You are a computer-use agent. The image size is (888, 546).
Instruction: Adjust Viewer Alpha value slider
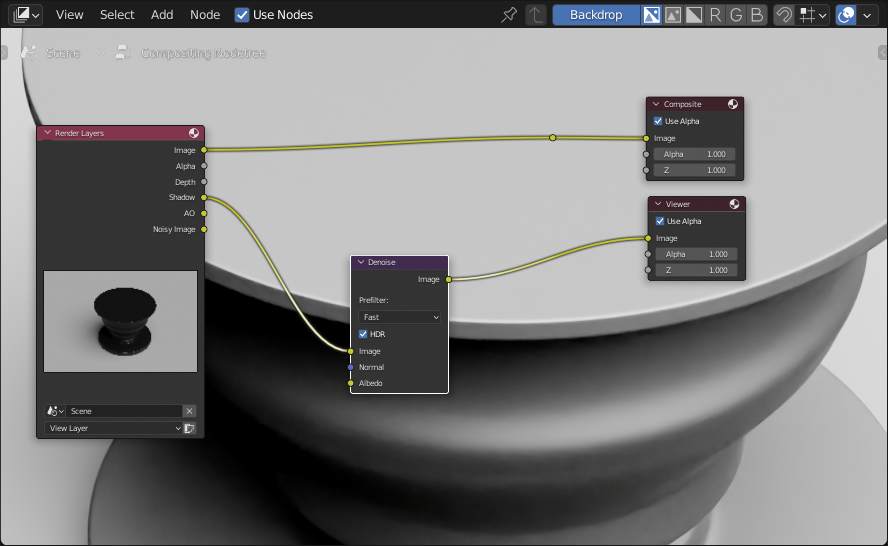(697, 254)
